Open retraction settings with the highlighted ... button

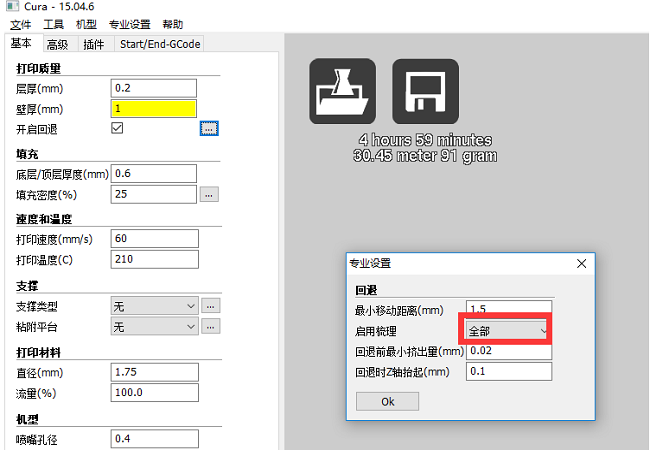click(209, 129)
